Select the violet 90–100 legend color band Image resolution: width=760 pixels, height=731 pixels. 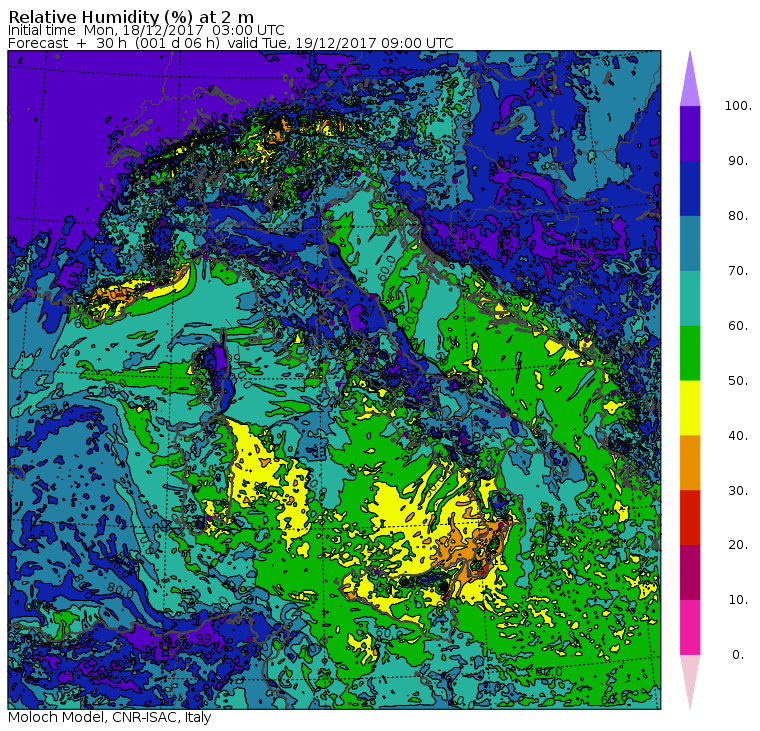click(x=690, y=133)
